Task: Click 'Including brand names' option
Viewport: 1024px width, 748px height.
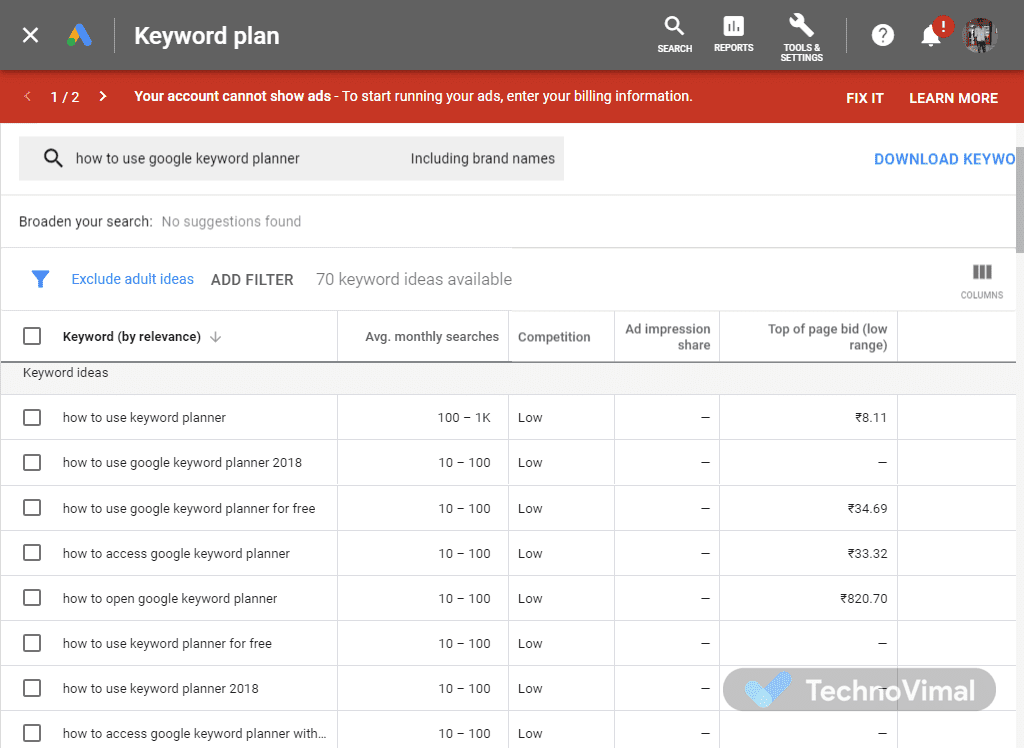Action: coord(483,158)
